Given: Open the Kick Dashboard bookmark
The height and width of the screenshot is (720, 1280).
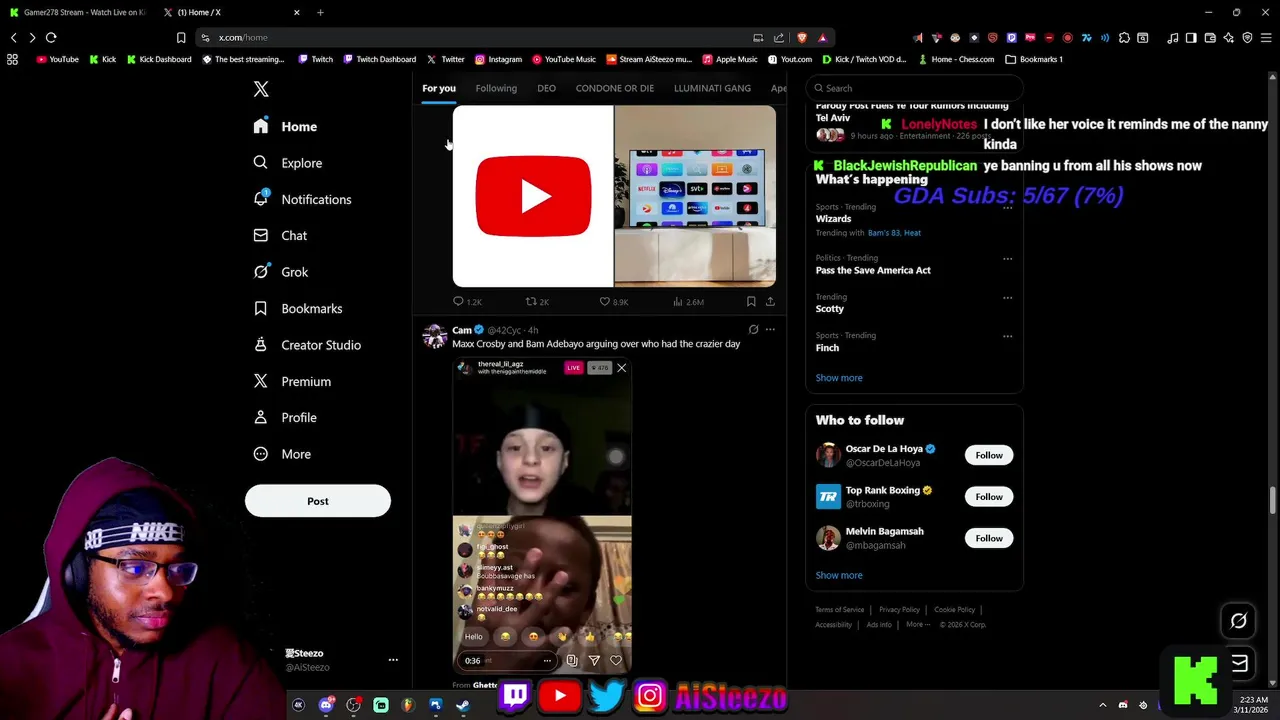Looking at the screenshot, I should point(159,59).
